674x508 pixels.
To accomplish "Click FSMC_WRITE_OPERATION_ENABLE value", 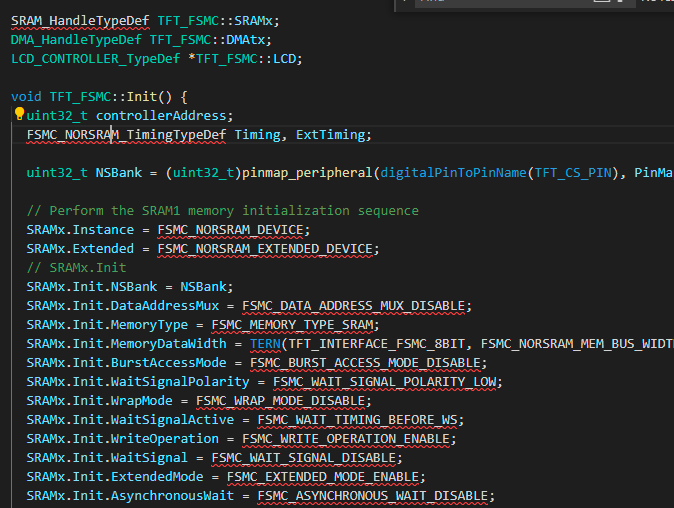I will (346, 439).
